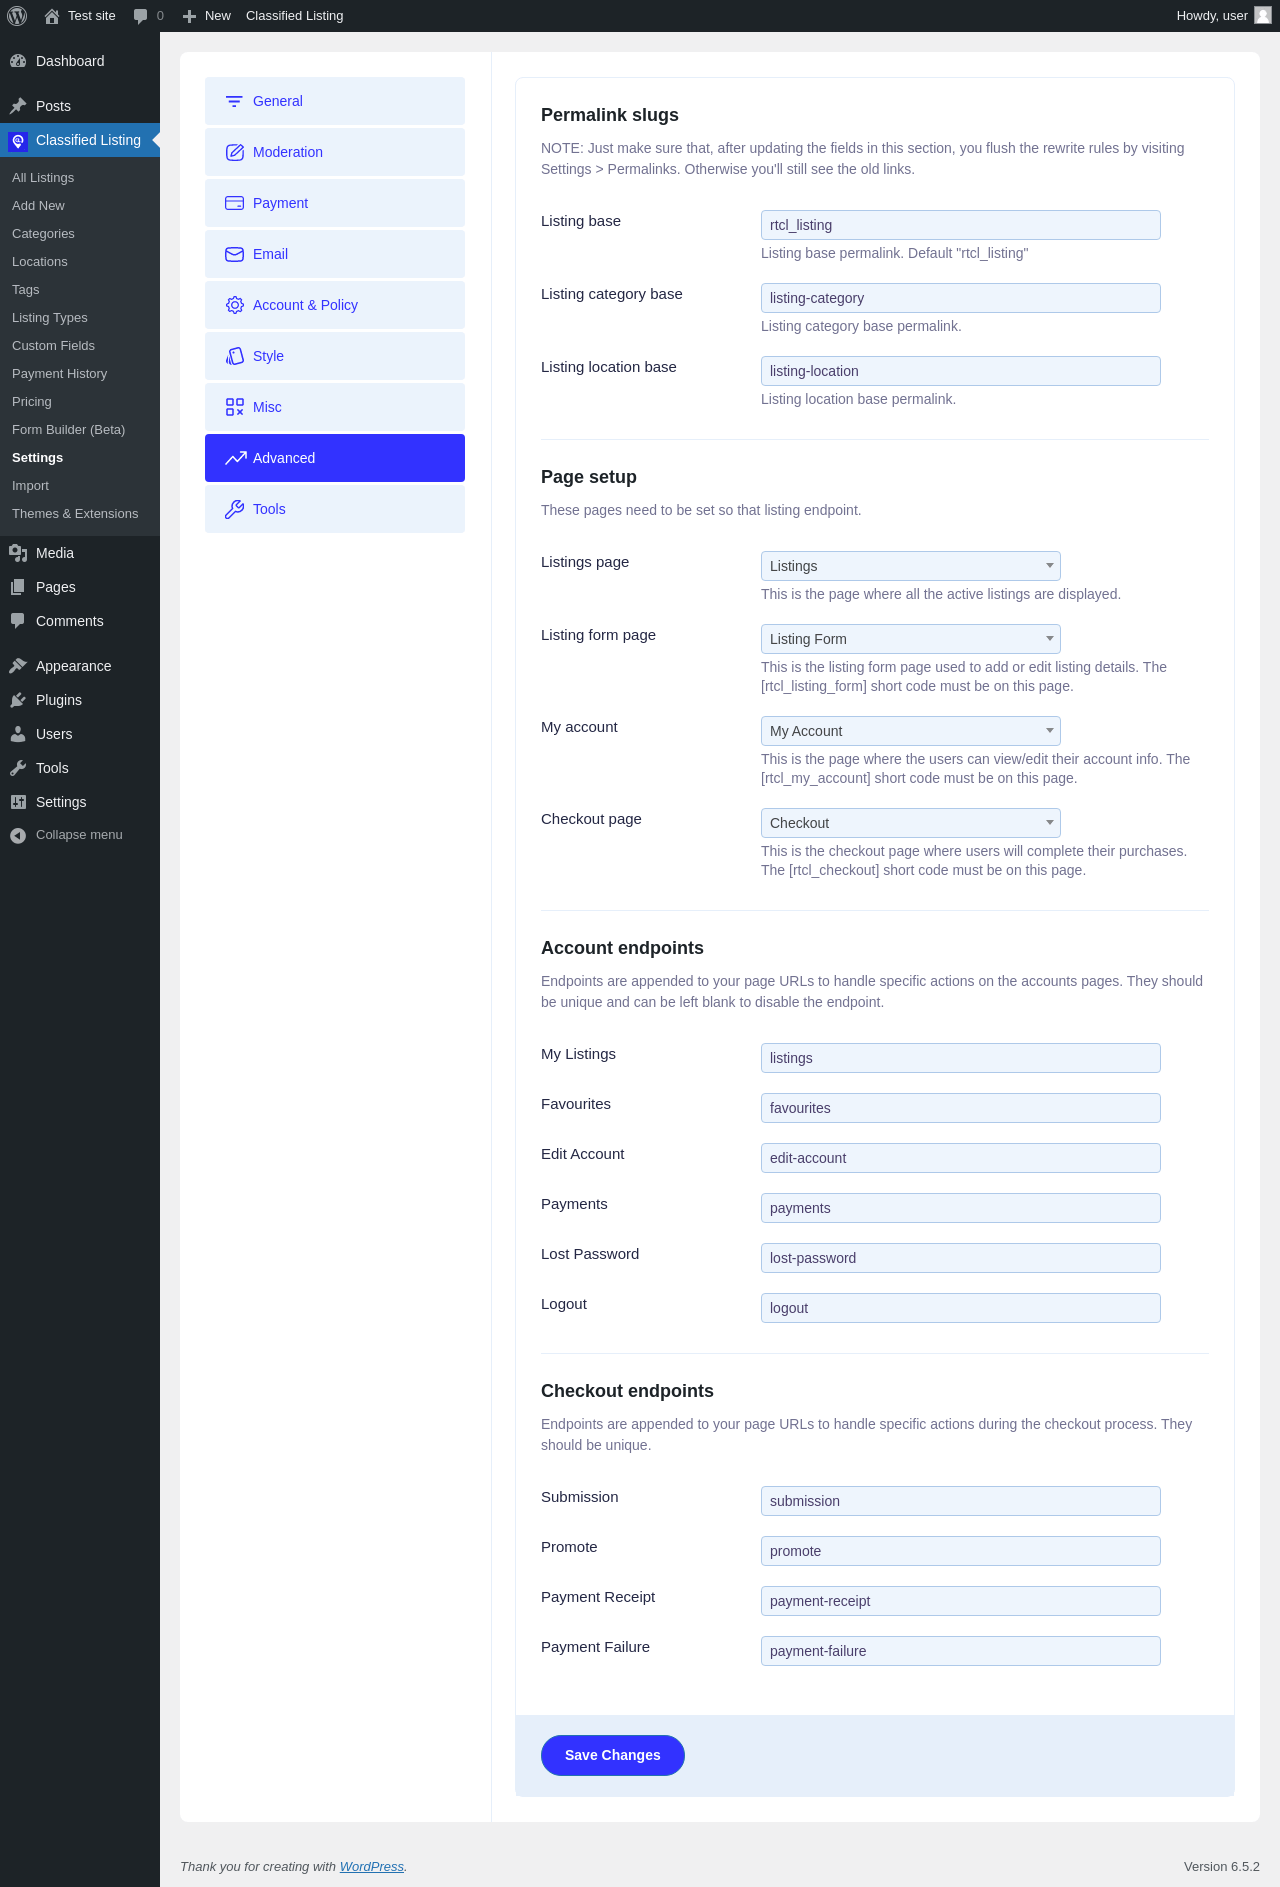Click the Settings sliders icon in sidebar

pos(18,802)
